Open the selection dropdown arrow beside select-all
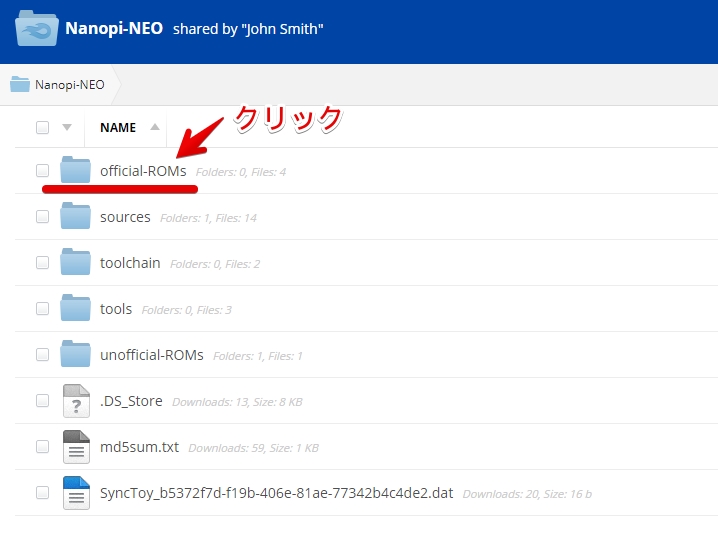The image size is (718, 550). [67, 127]
